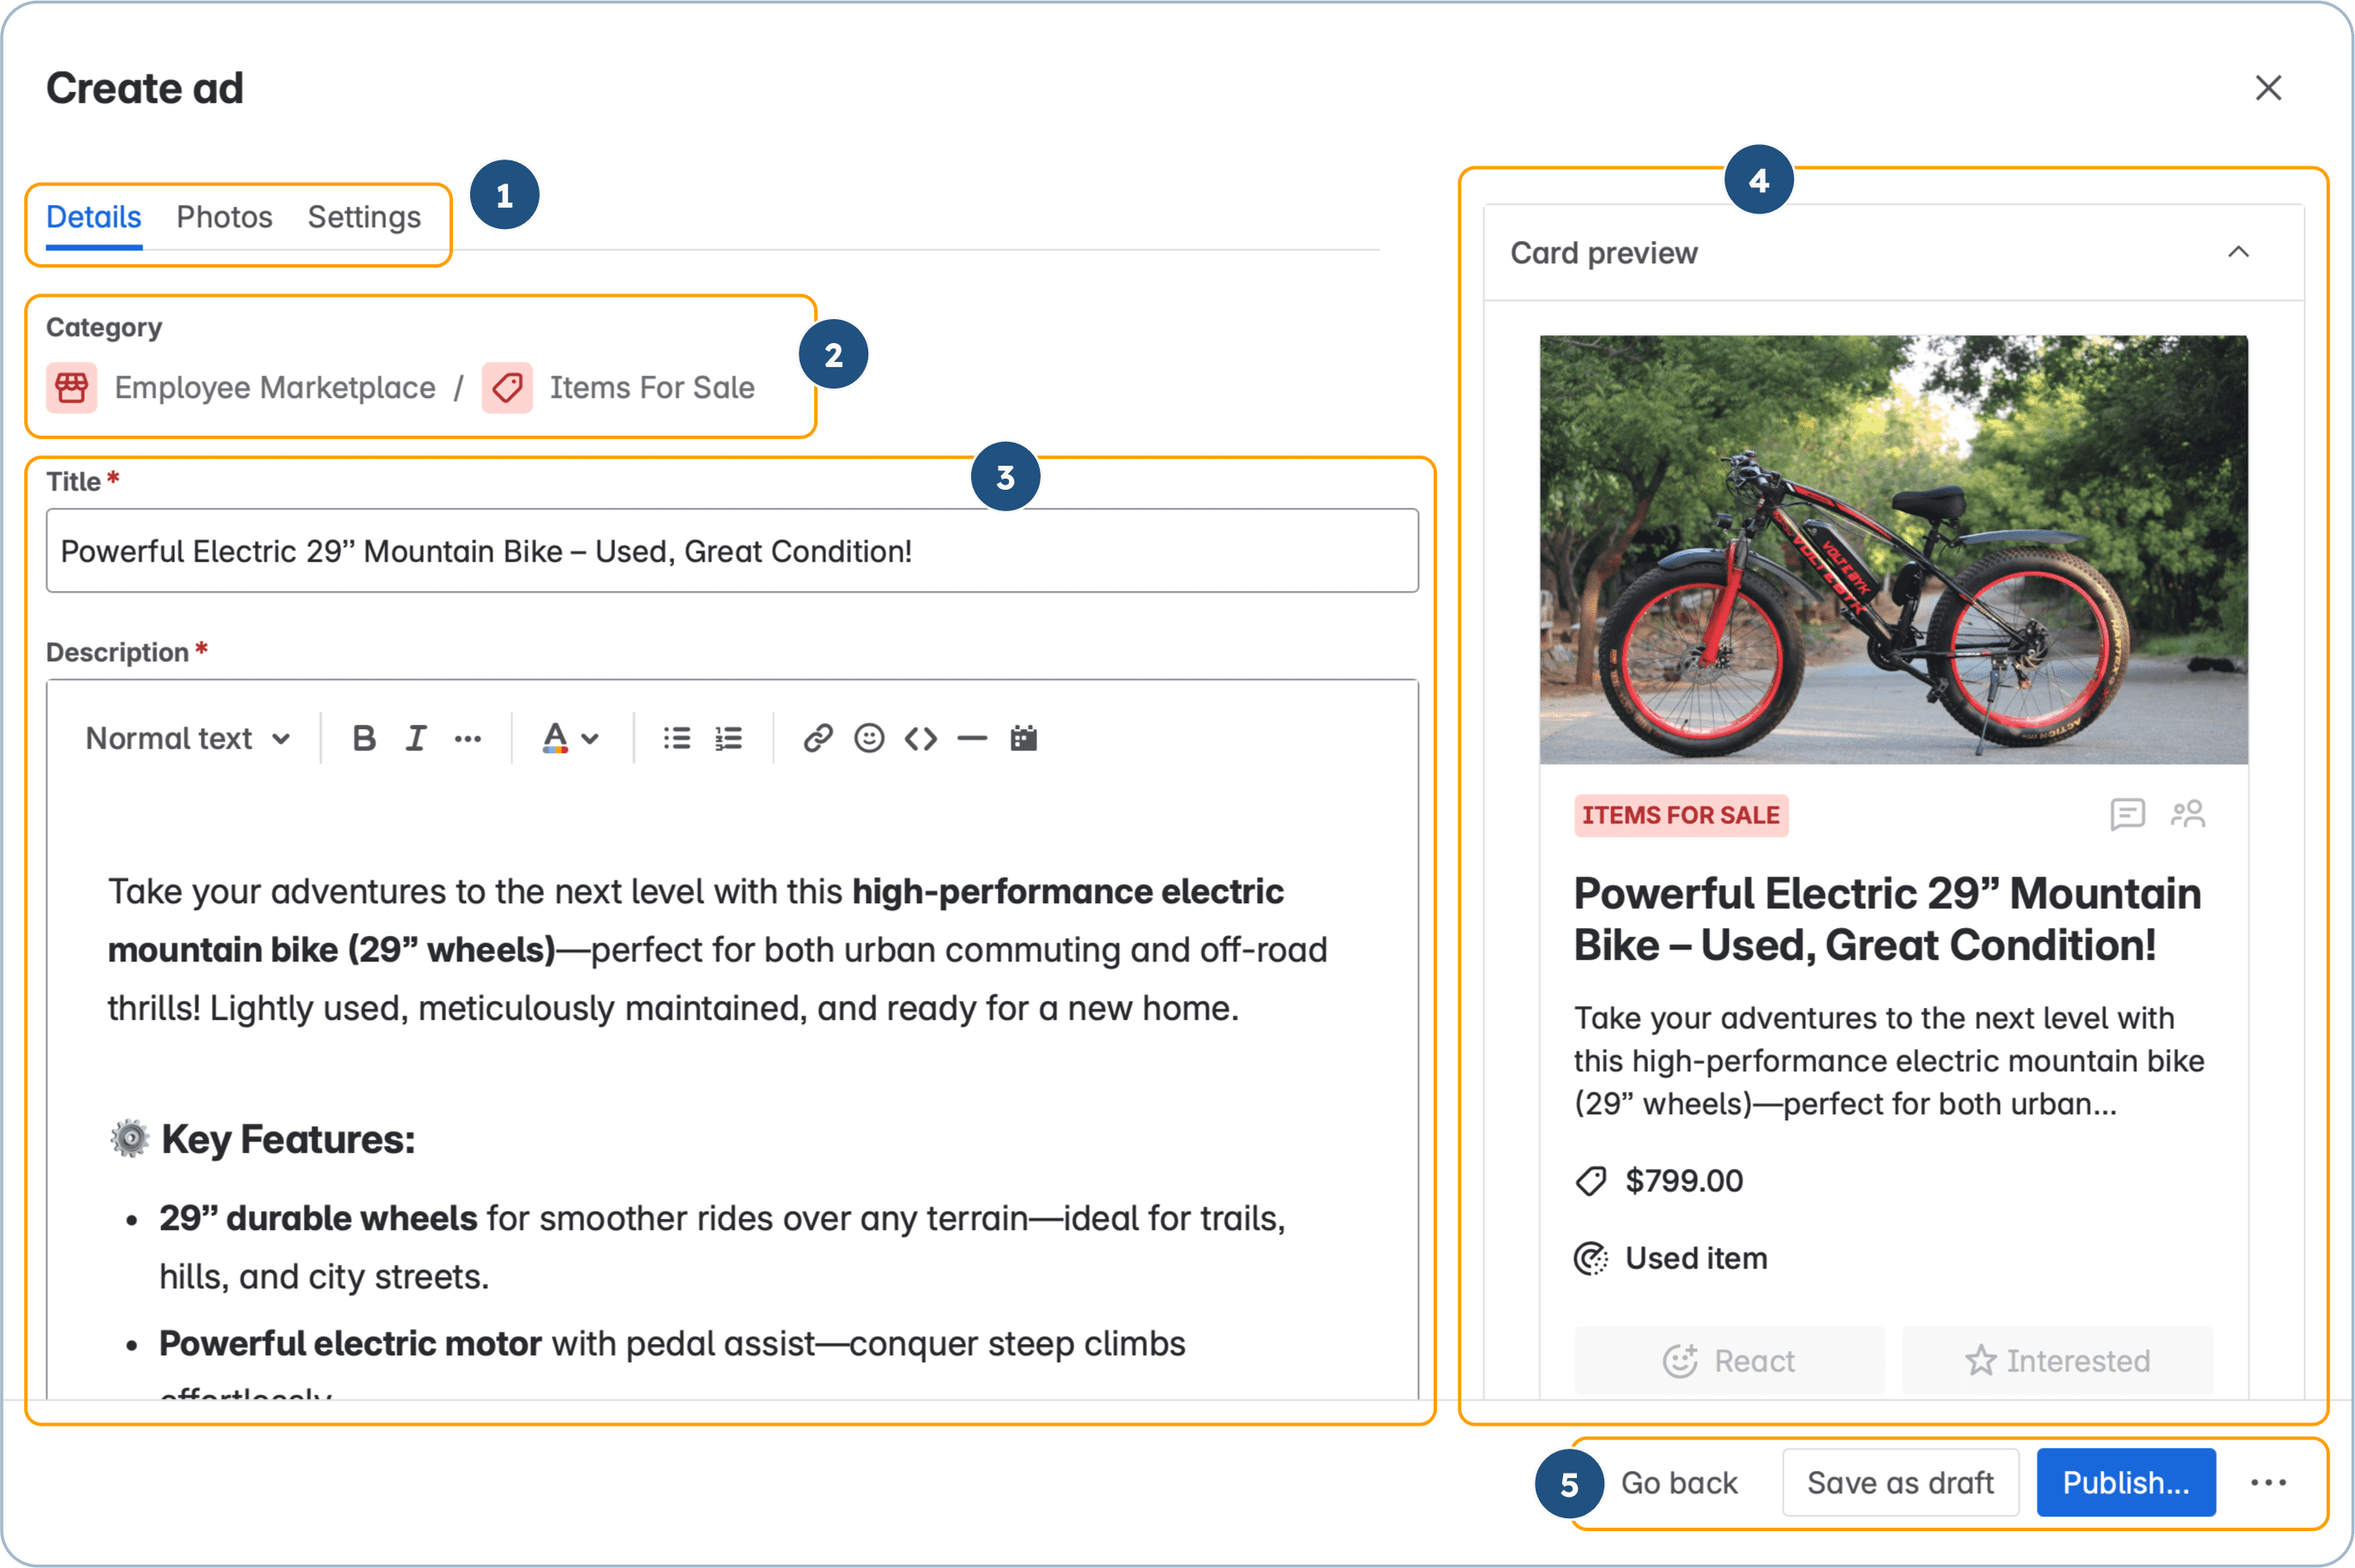Switch to the Photos tab
Viewport: 2355px width, 1568px height.
click(x=224, y=217)
